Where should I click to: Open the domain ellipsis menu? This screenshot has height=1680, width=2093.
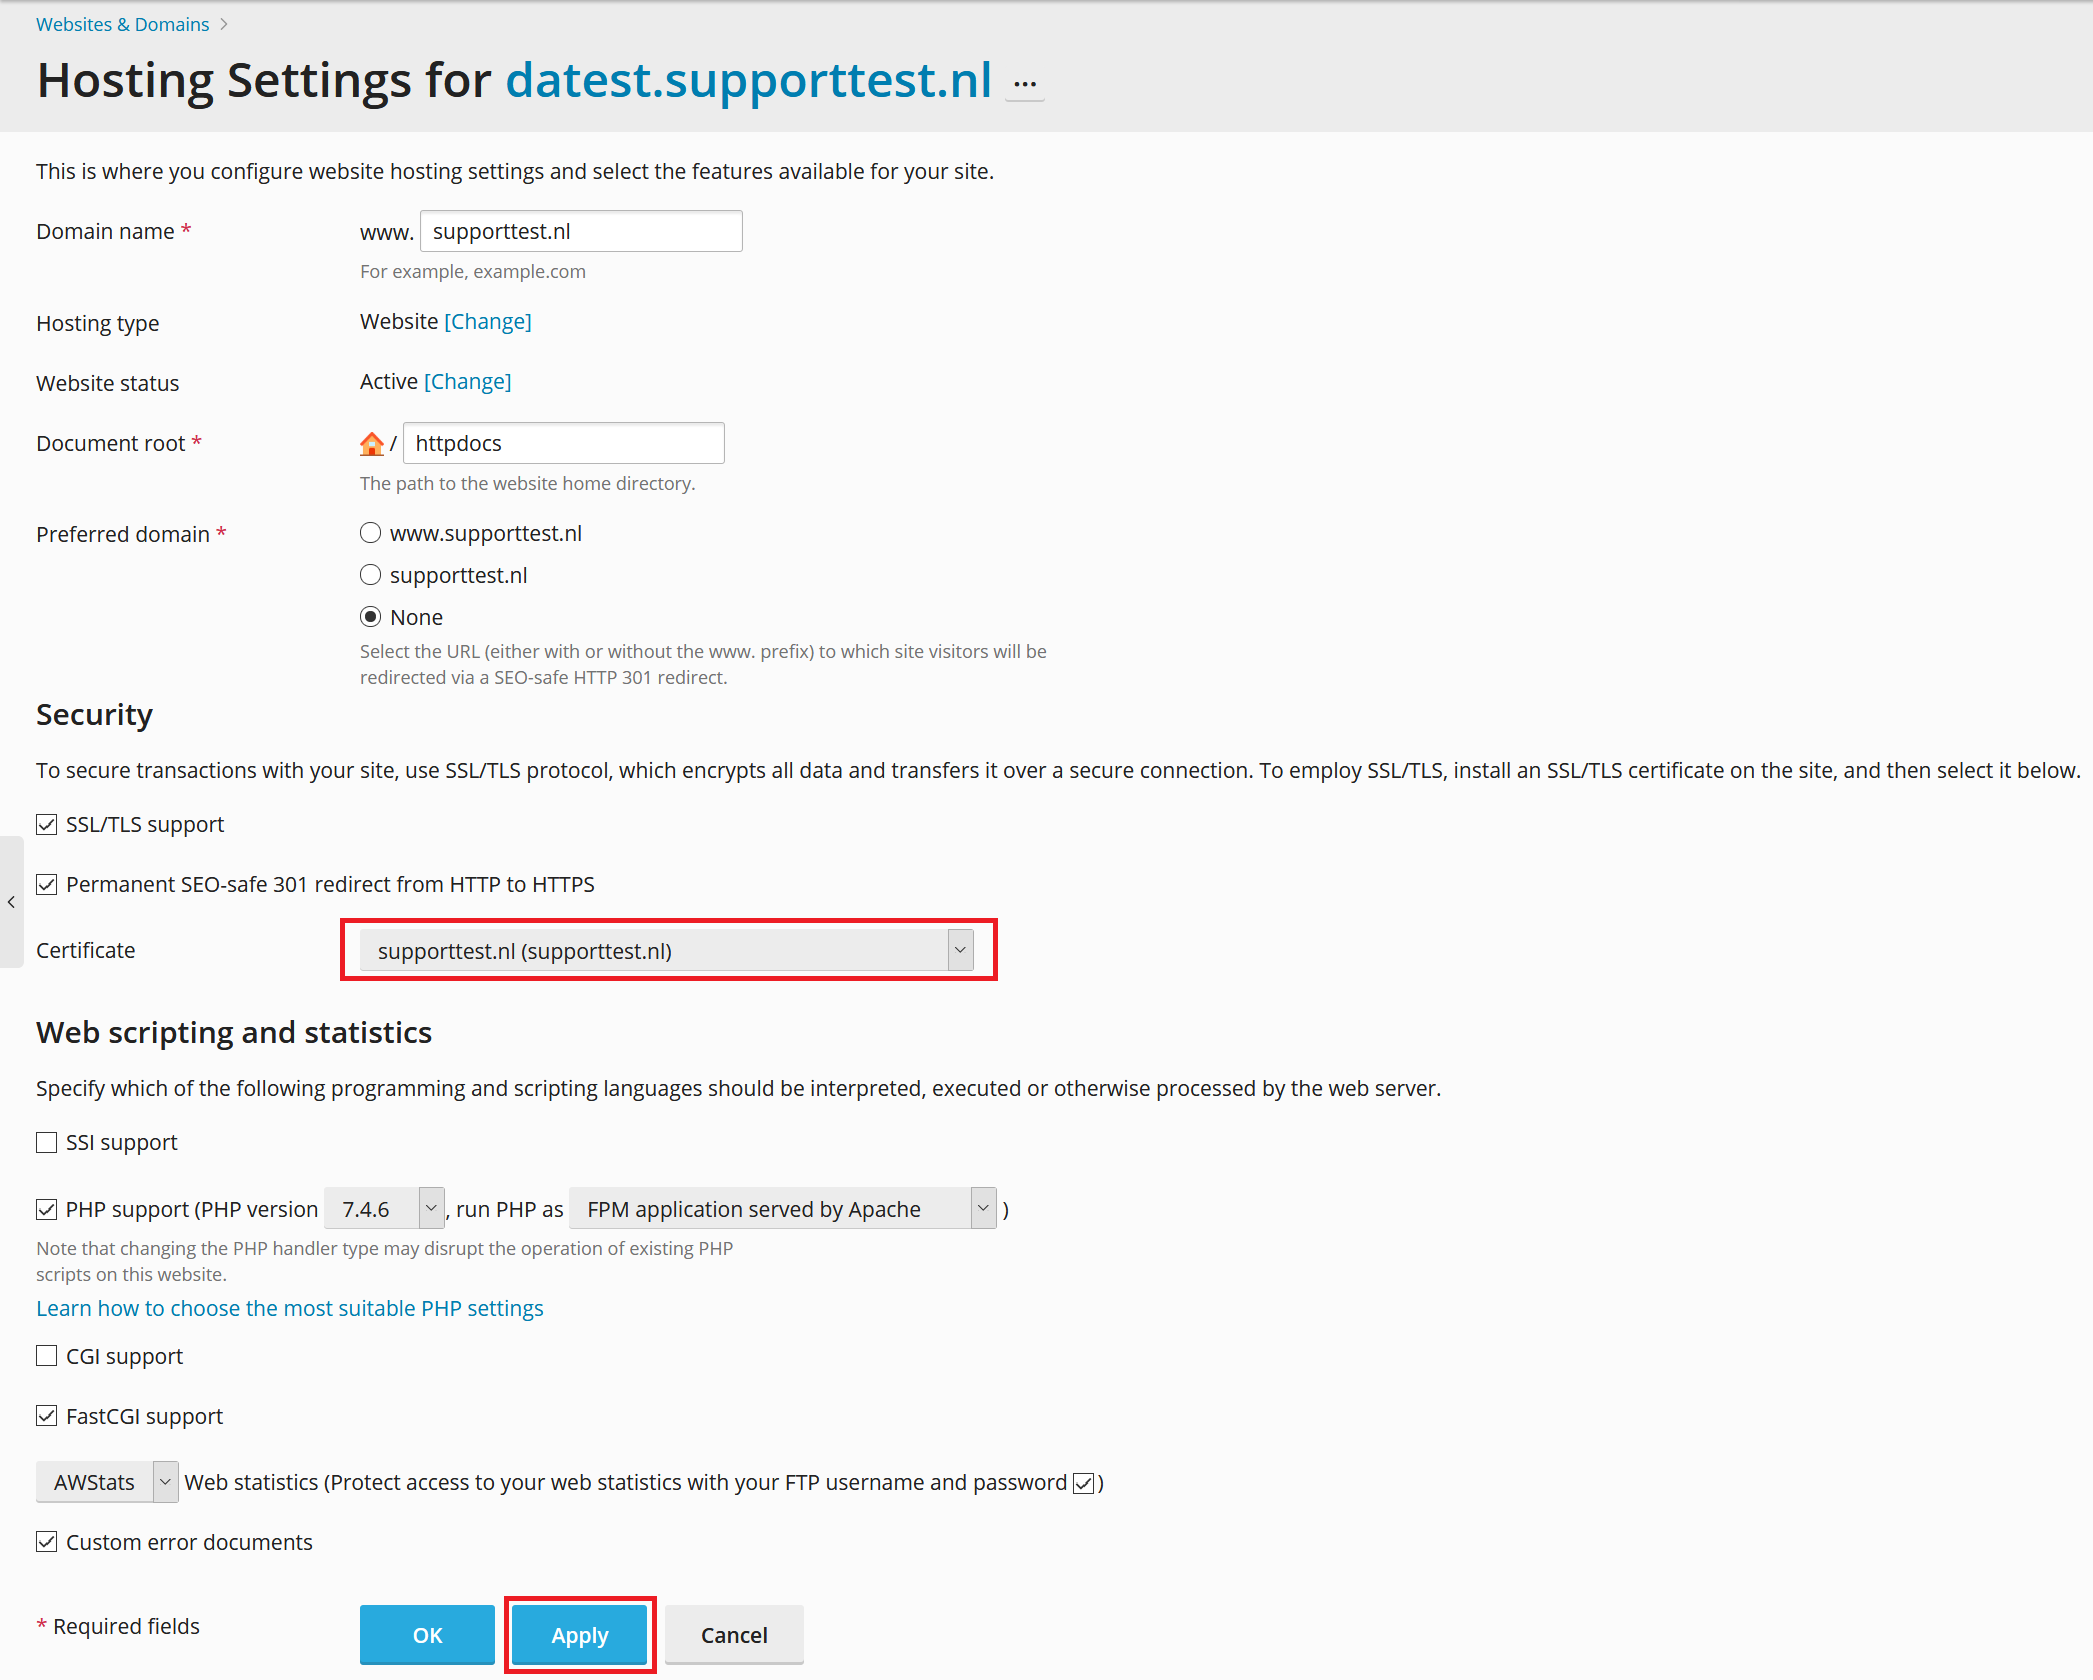[1025, 85]
